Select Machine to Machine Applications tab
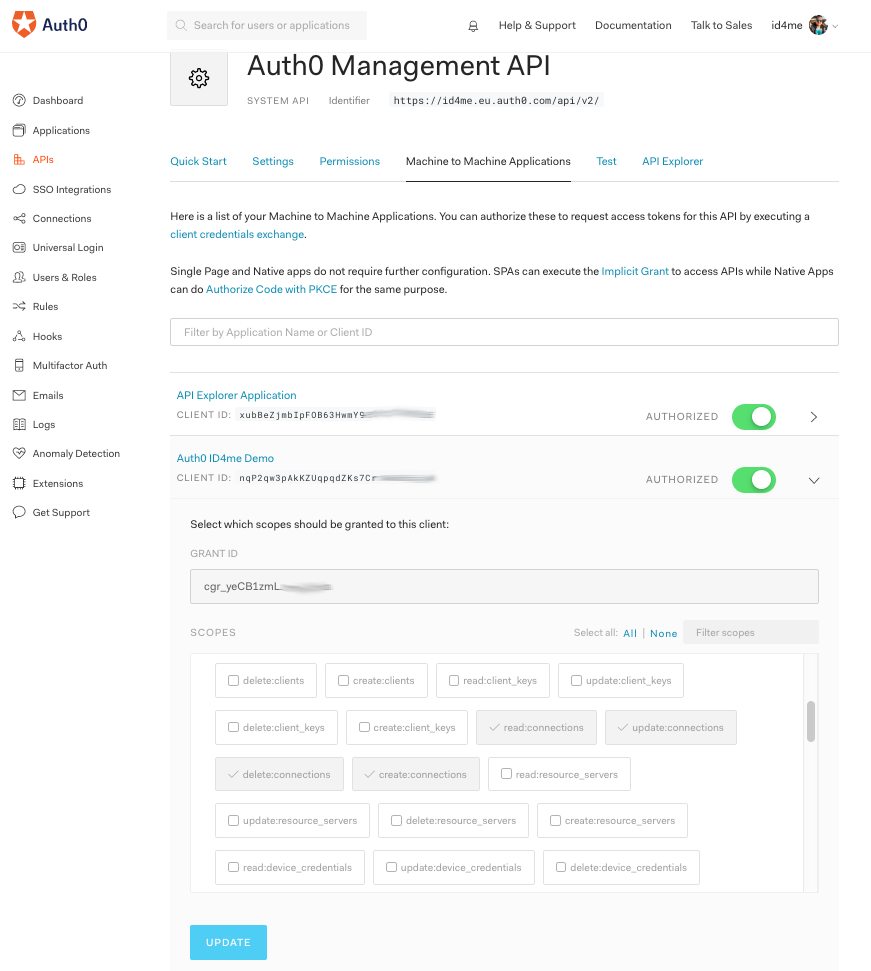871x971 pixels. coord(488,161)
